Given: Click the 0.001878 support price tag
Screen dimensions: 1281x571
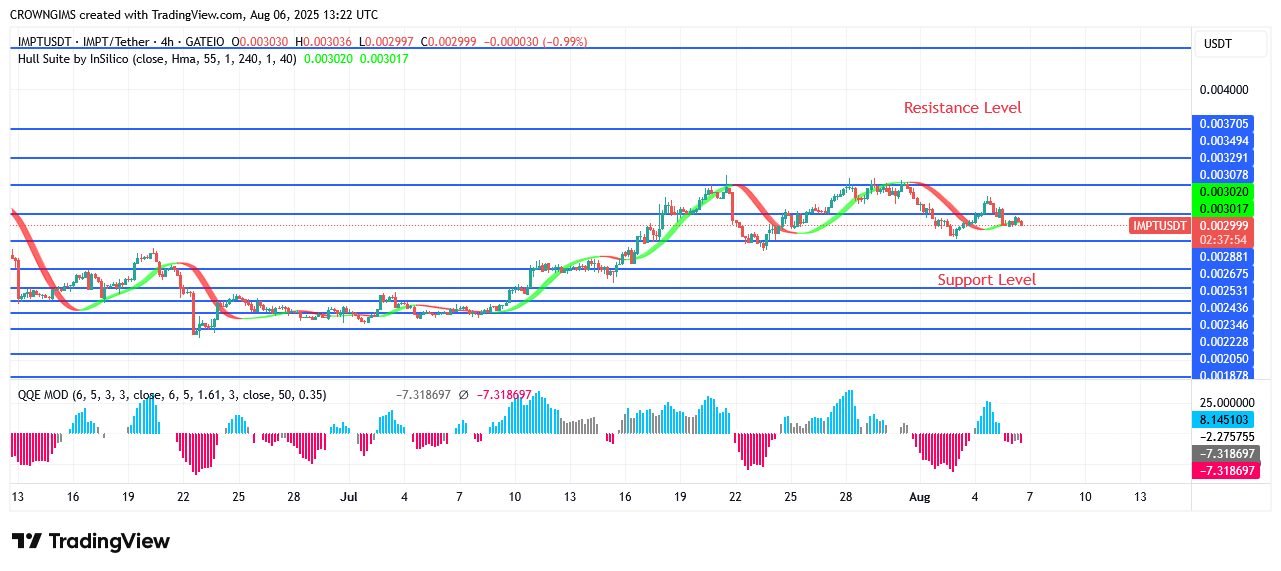Looking at the screenshot, I should click(1224, 375).
